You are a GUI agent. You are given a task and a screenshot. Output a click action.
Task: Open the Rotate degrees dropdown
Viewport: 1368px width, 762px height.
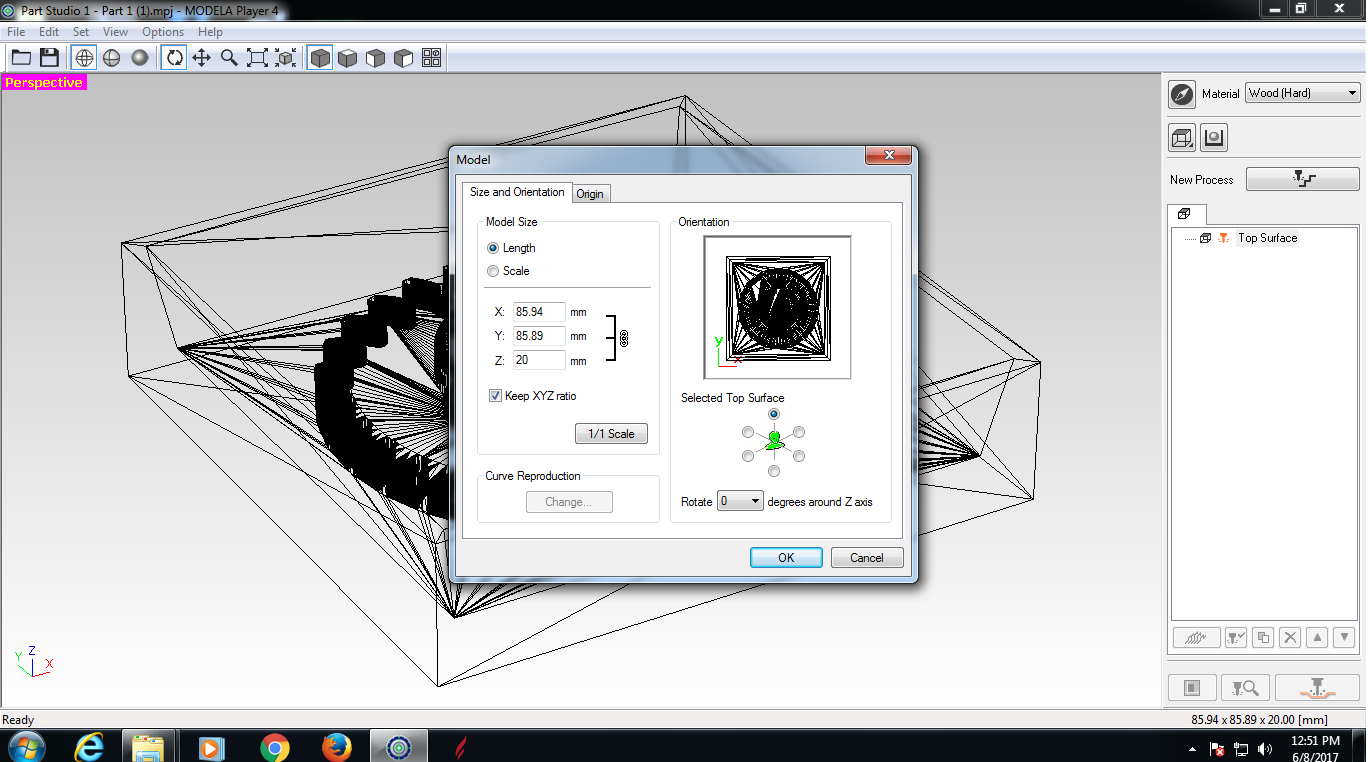click(740, 501)
